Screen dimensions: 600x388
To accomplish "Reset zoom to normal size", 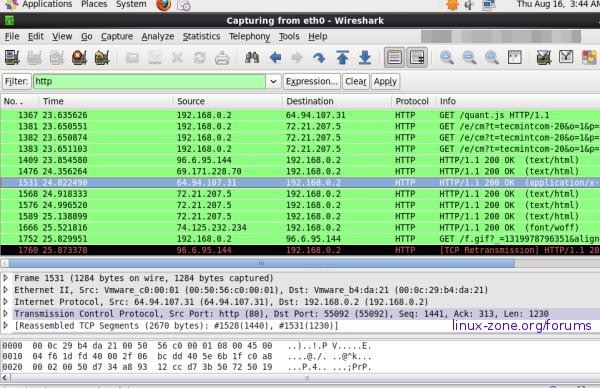I will (492, 58).
